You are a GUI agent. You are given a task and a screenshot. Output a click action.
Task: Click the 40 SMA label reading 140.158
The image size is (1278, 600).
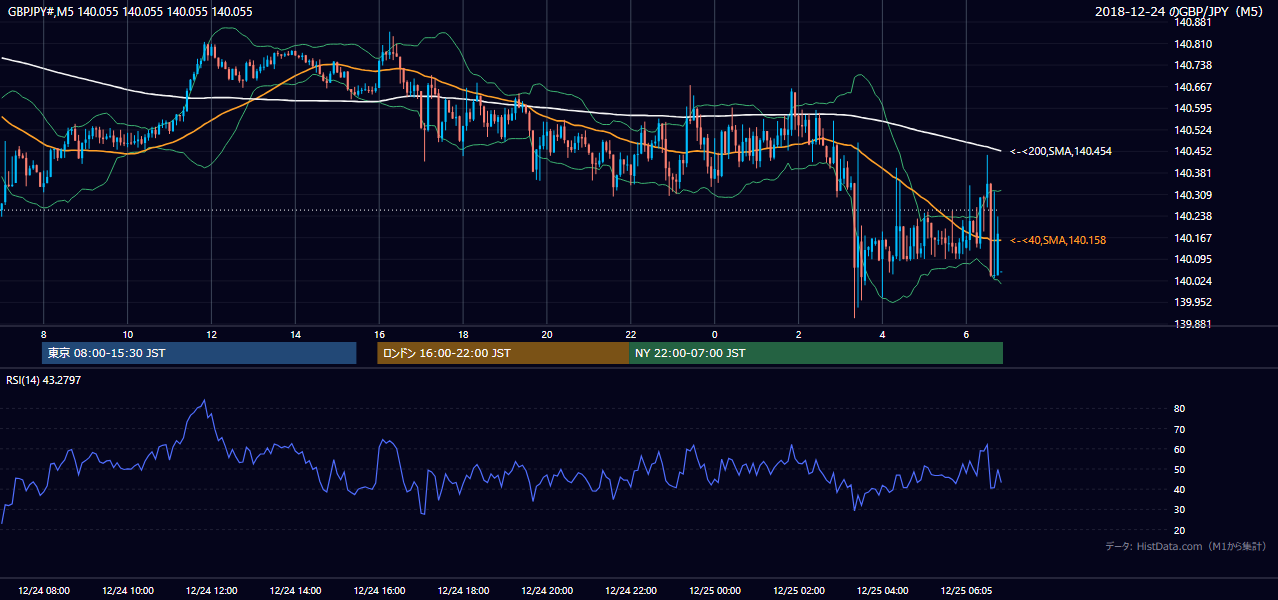1058,240
